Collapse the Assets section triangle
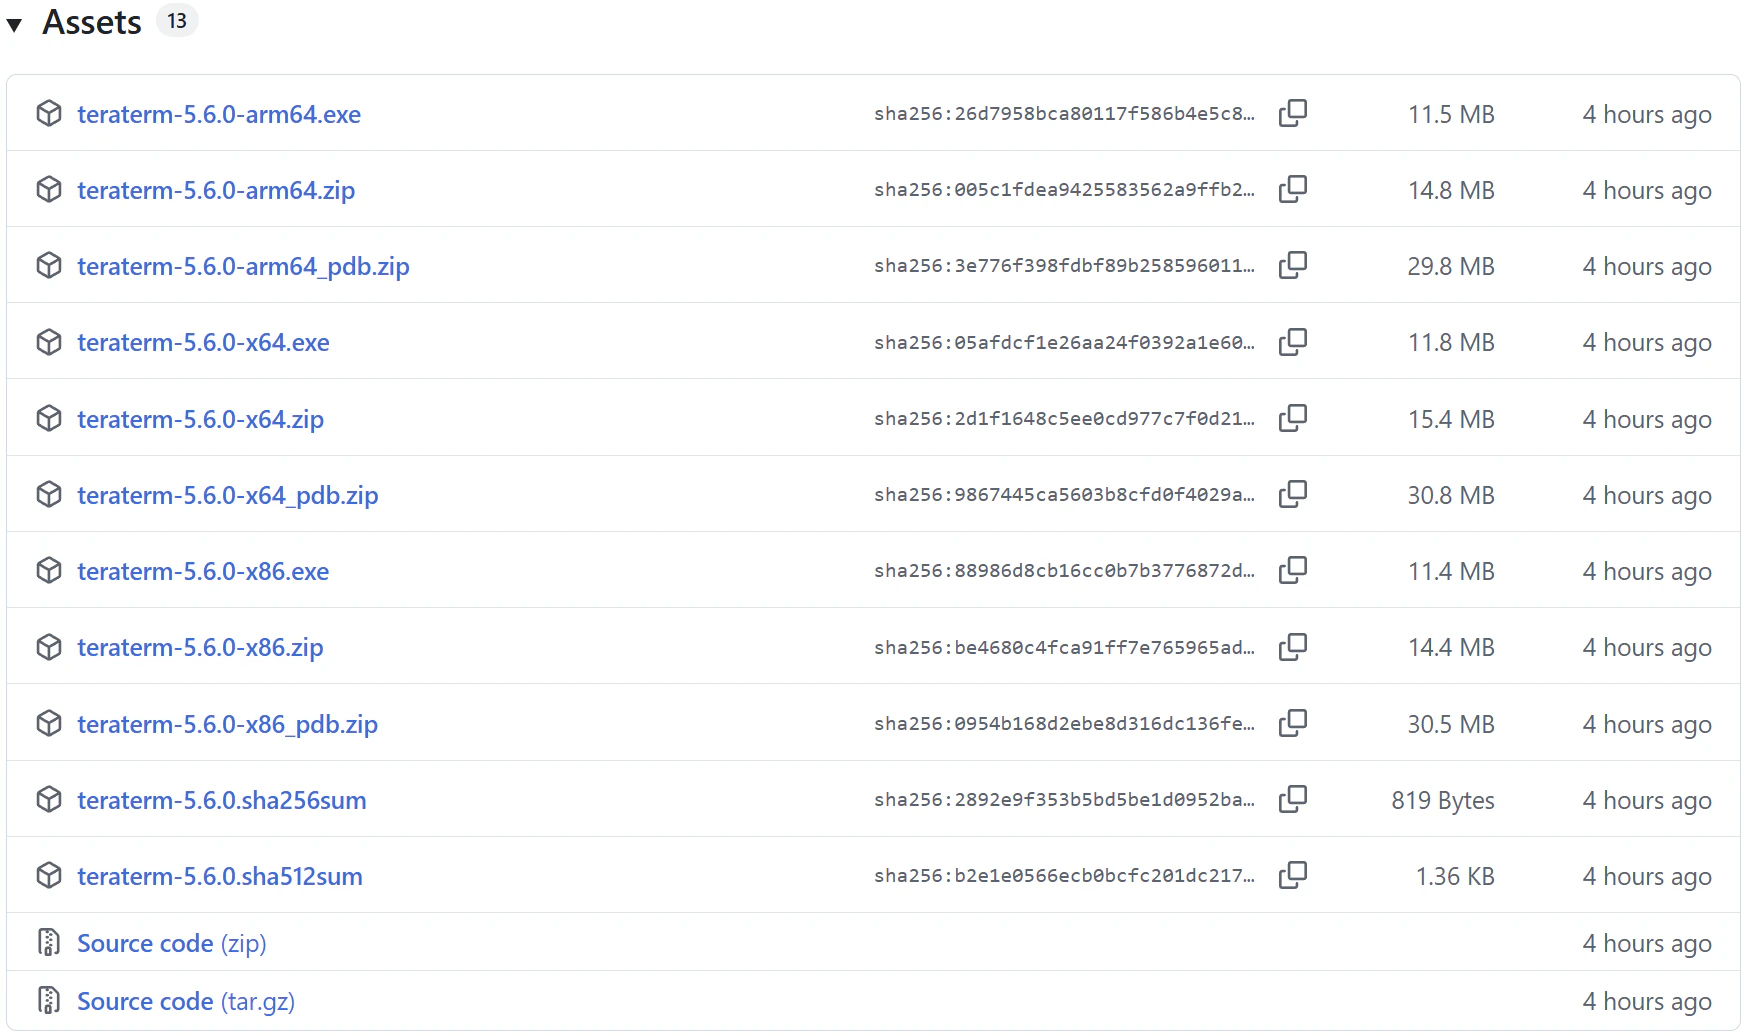 pos(14,24)
